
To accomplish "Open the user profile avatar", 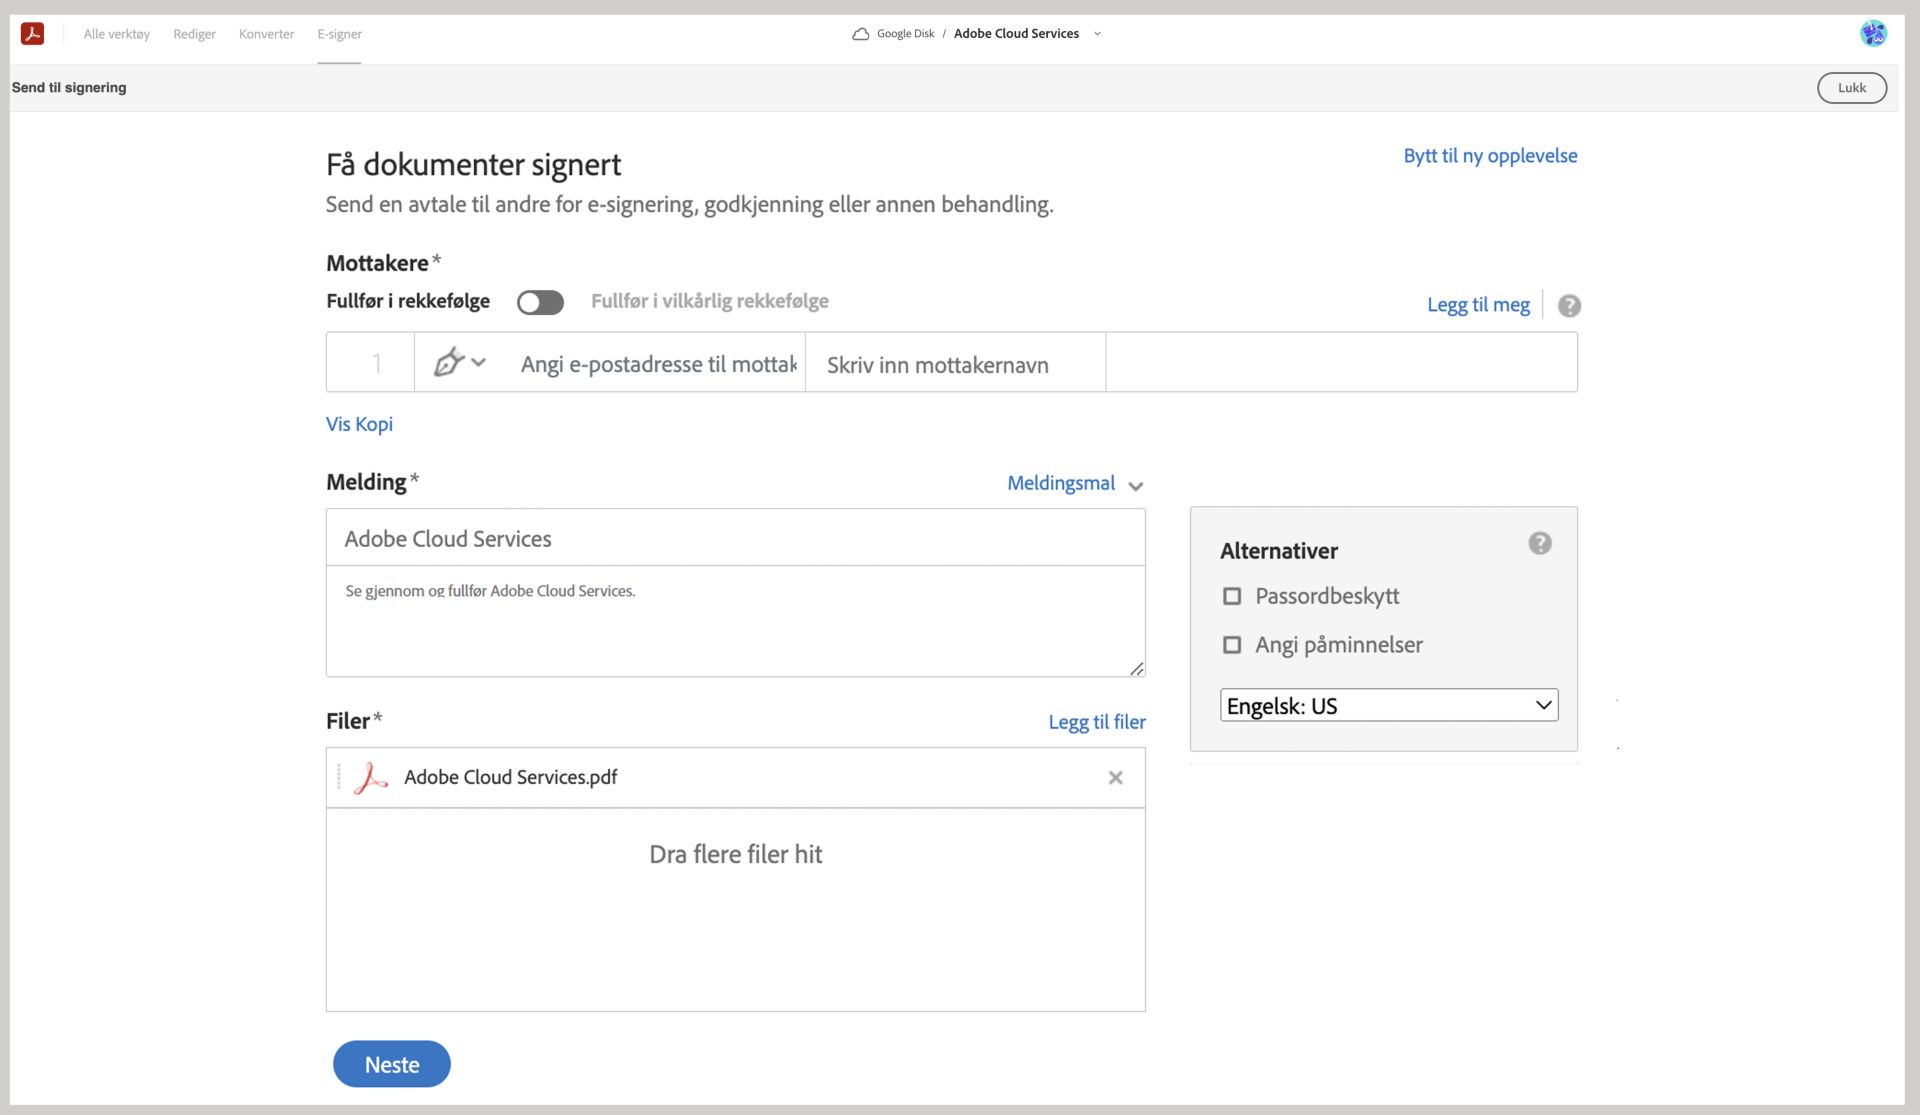I will (1873, 33).
